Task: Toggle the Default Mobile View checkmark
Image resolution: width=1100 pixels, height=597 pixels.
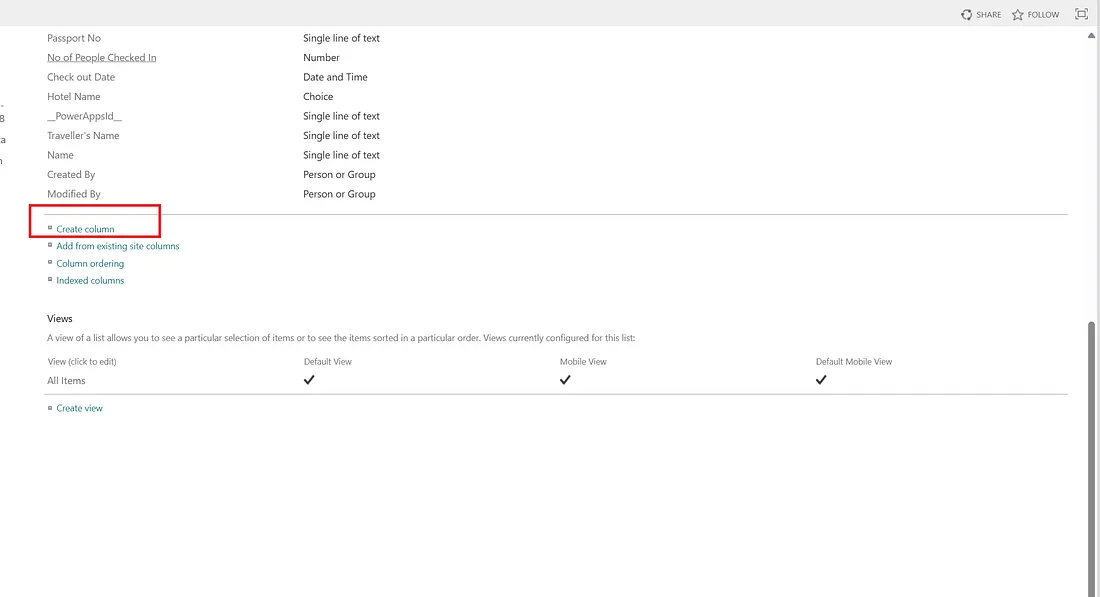Action: 821,380
